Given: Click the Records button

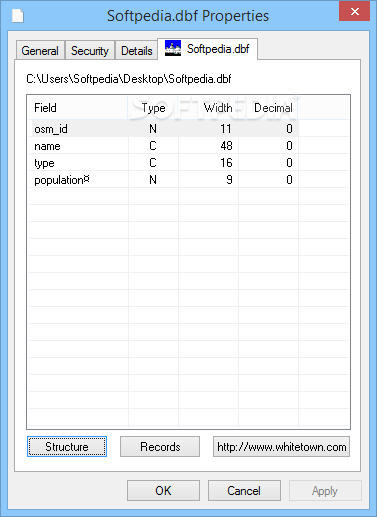Looking at the screenshot, I should point(160,447).
